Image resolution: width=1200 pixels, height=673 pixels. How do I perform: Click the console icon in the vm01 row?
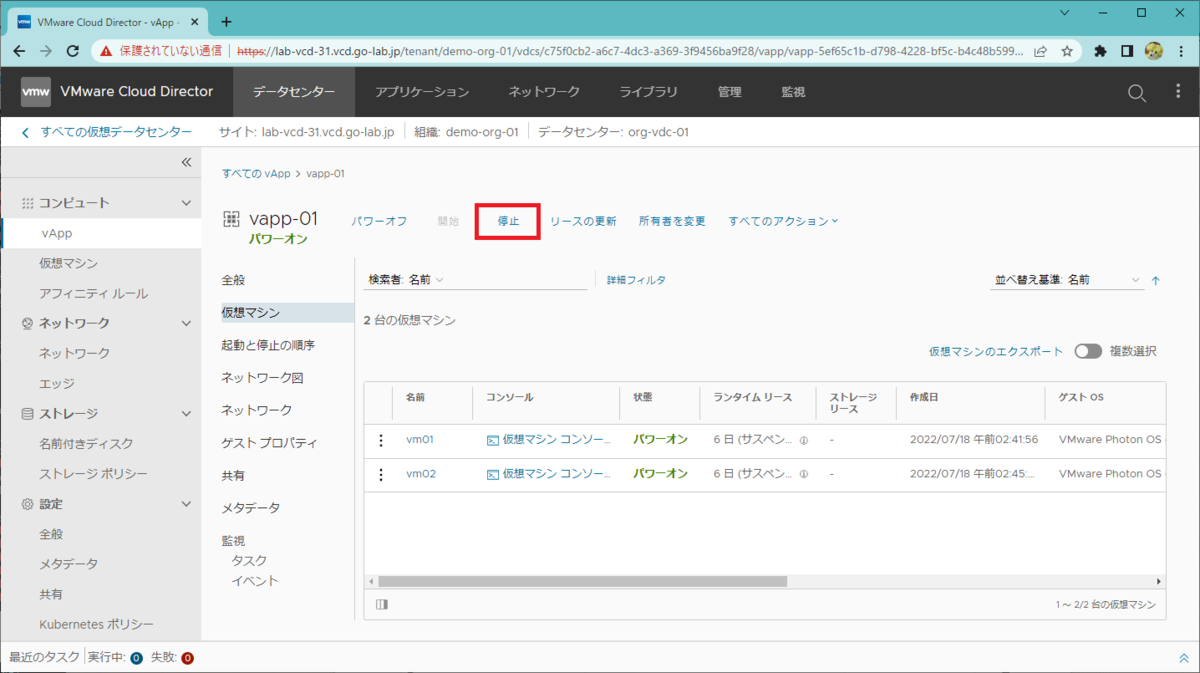pos(492,440)
